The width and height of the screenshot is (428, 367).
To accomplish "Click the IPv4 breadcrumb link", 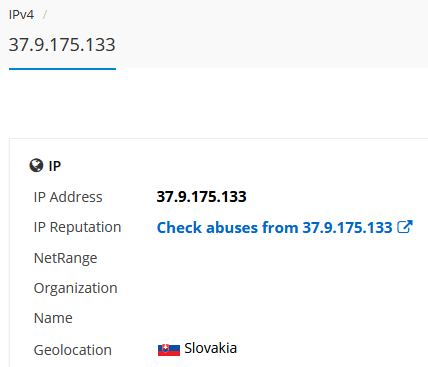I will (x=21, y=15).
